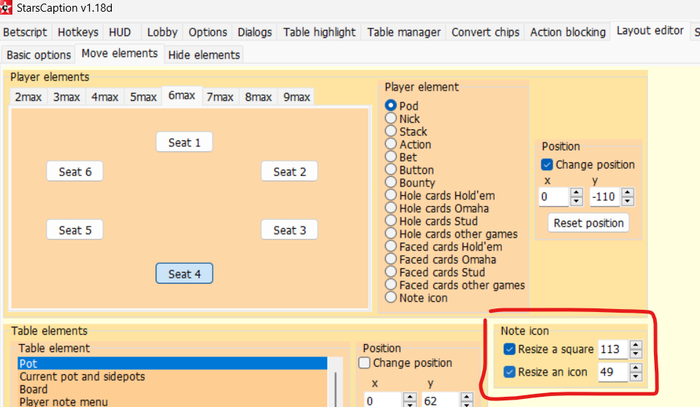
Task: Open the HUD tab
Action: (120, 32)
